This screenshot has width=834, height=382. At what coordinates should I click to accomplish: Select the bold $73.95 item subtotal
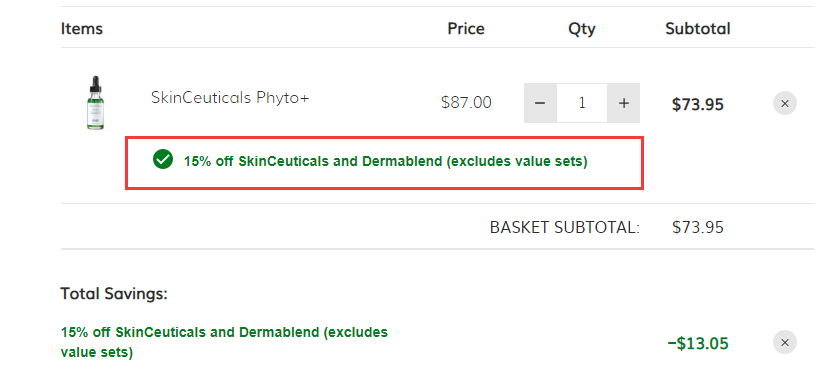pos(698,104)
